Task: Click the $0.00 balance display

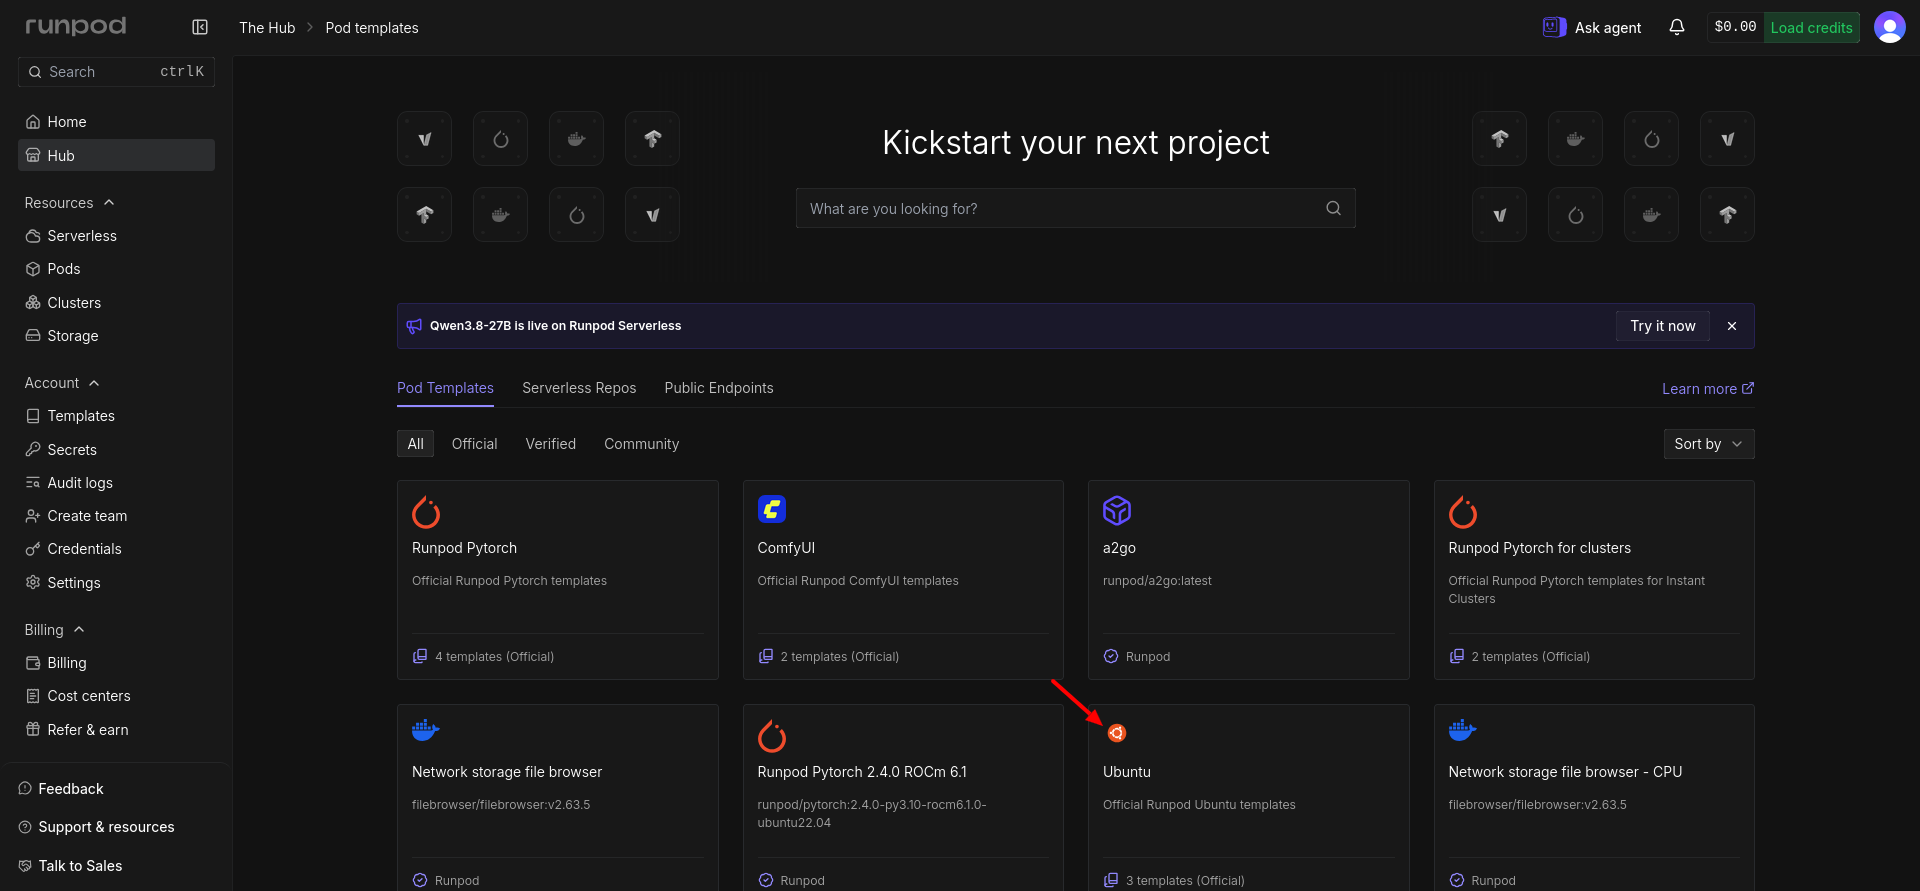Action: pyautogui.click(x=1735, y=28)
